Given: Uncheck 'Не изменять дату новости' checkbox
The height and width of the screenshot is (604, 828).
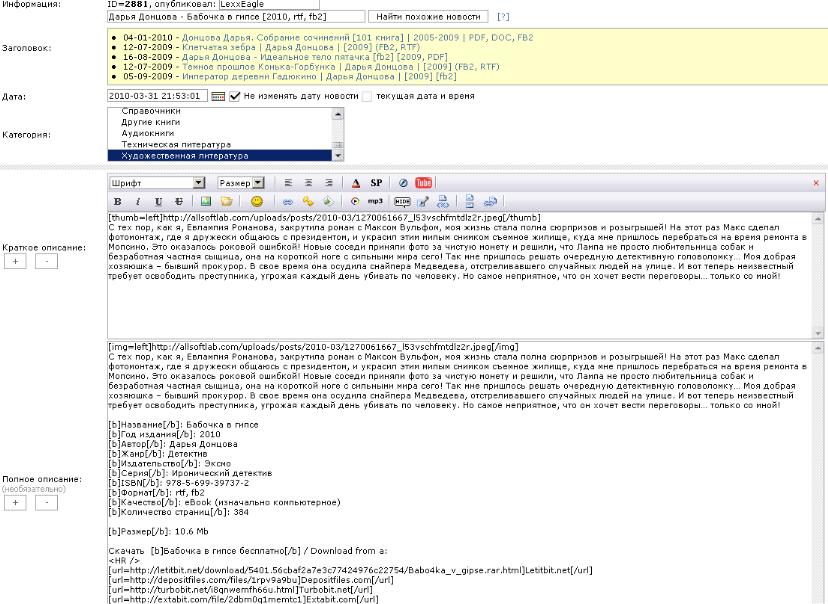Looking at the screenshot, I should tap(235, 96).
